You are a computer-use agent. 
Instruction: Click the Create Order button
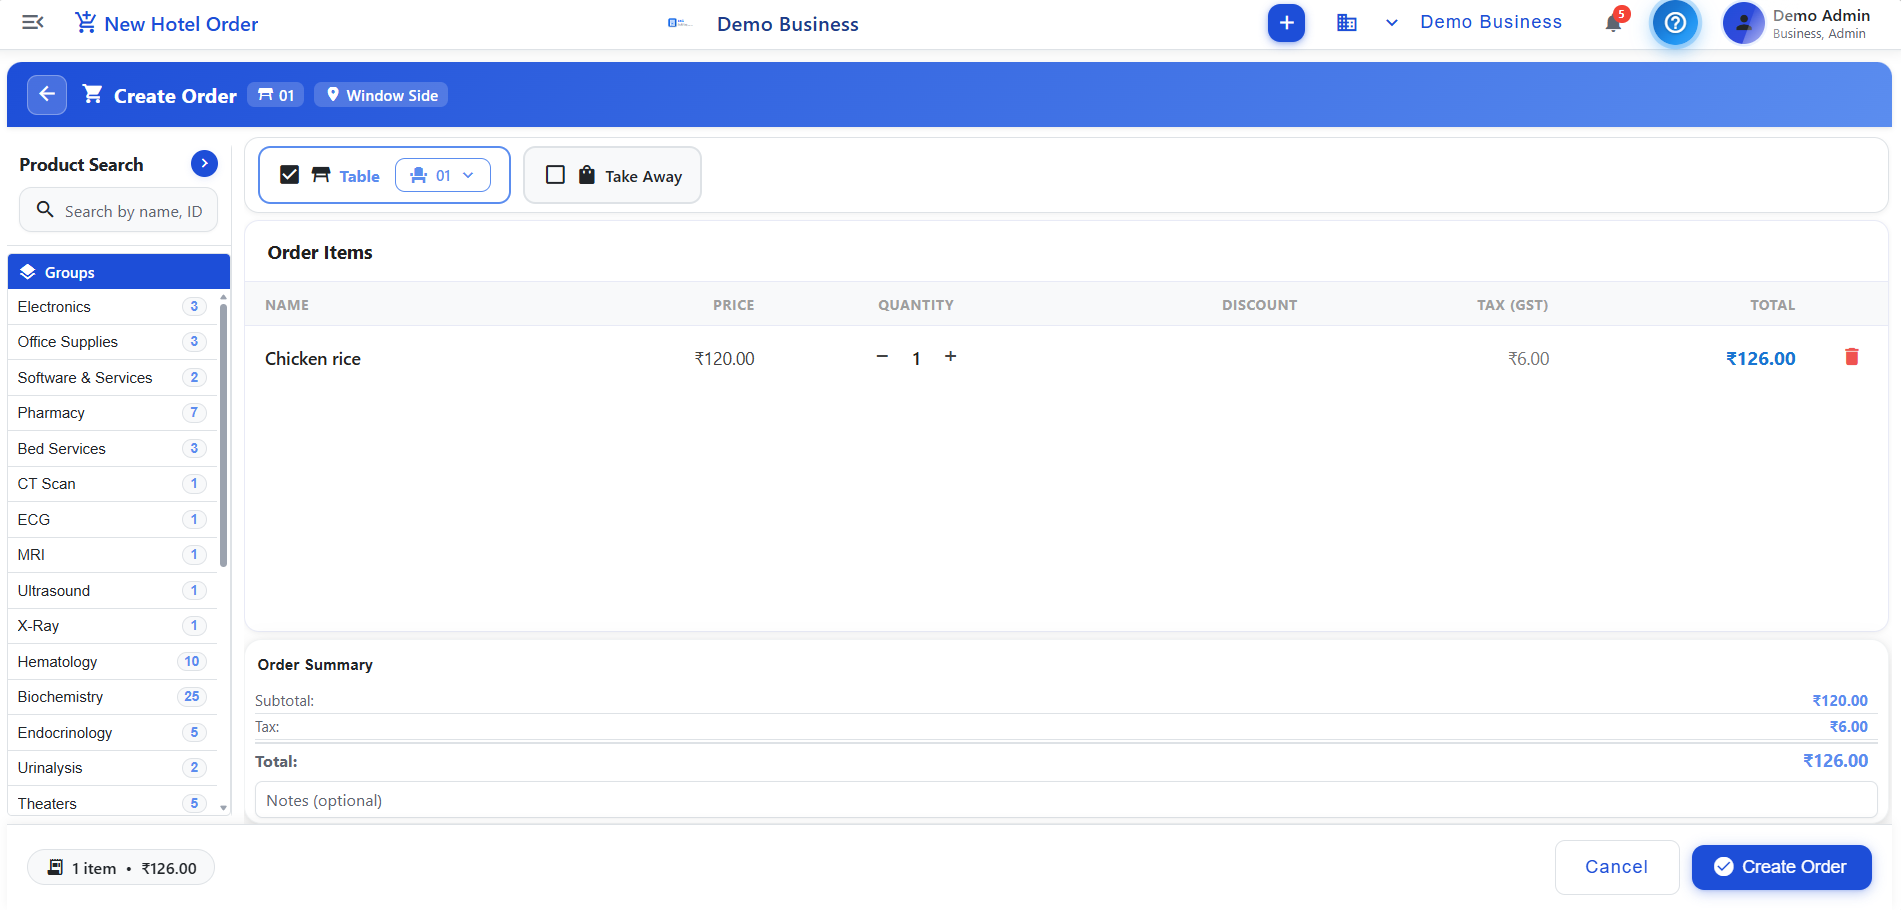pyautogui.click(x=1781, y=867)
